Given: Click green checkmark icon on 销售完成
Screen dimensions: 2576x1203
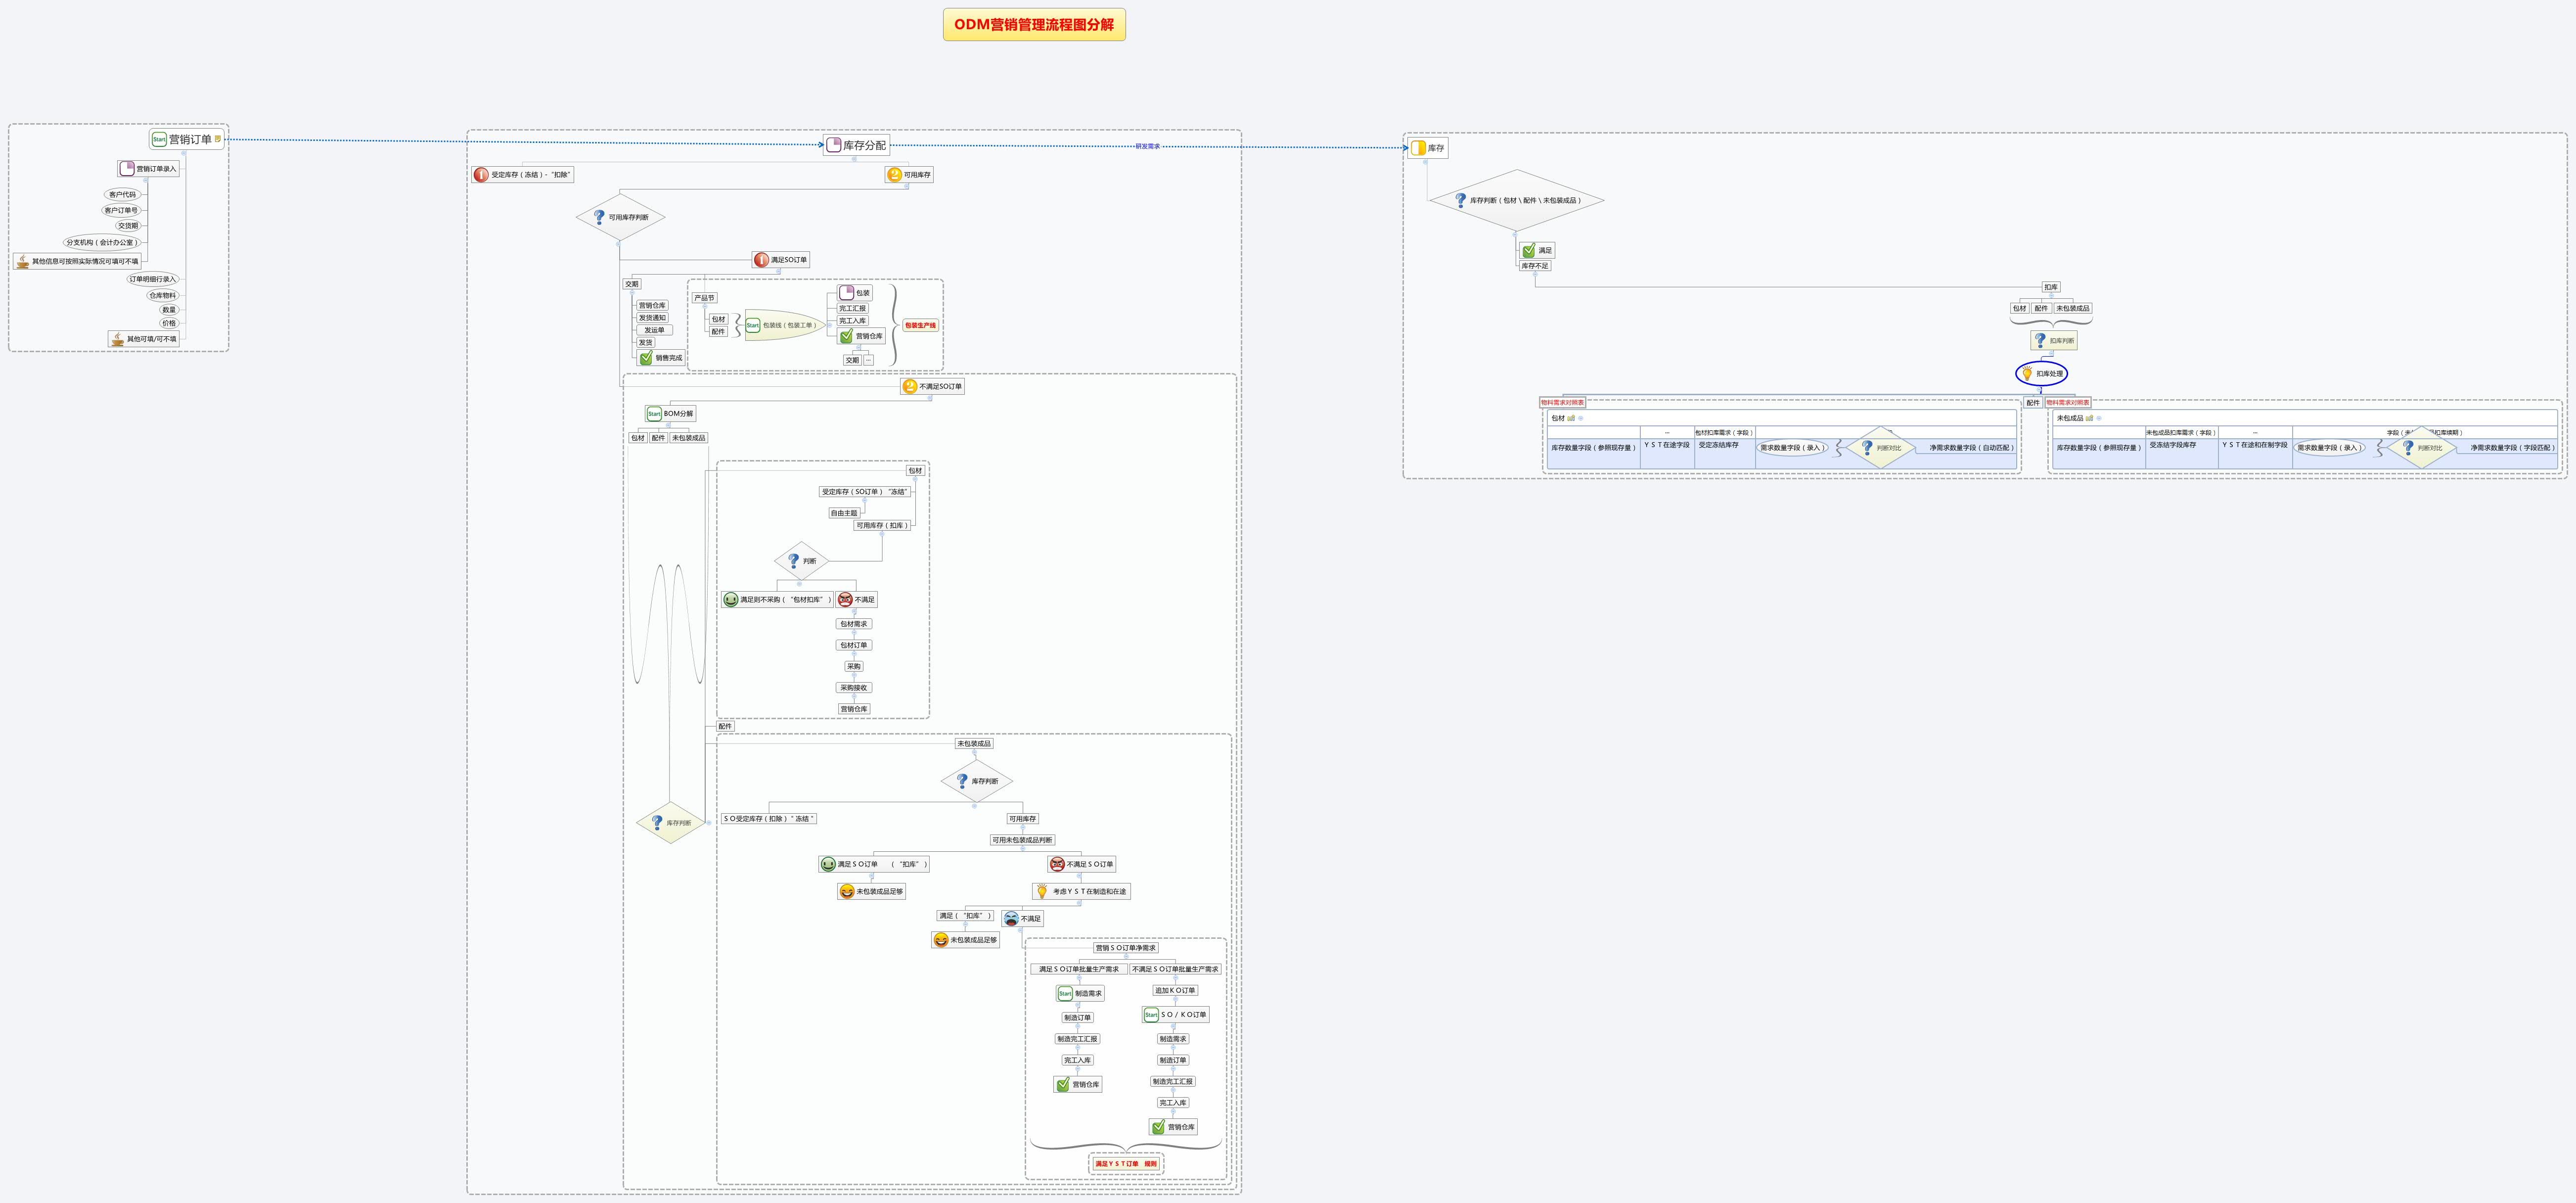Looking at the screenshot, I should pyautogui.click(x=646, y=358).
